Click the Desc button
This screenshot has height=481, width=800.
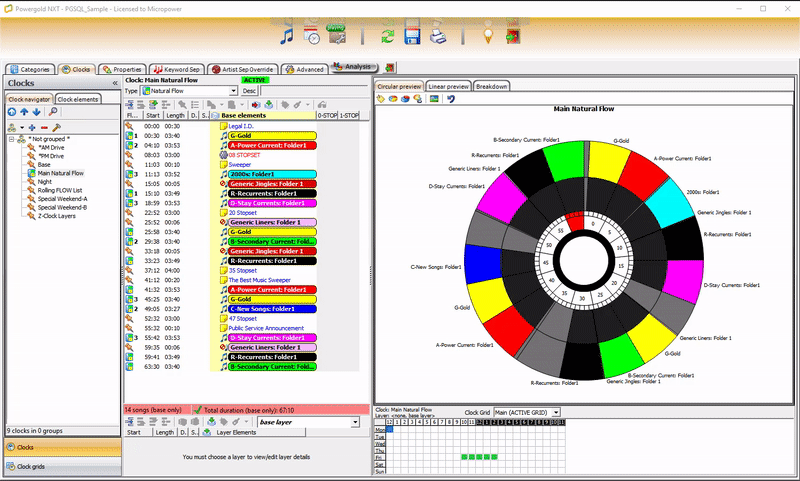[249, 90]
